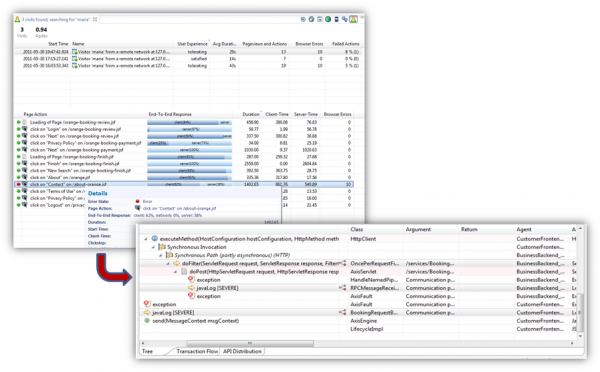
Task: Collapse the doPost tree node
Action: [175, 271]
